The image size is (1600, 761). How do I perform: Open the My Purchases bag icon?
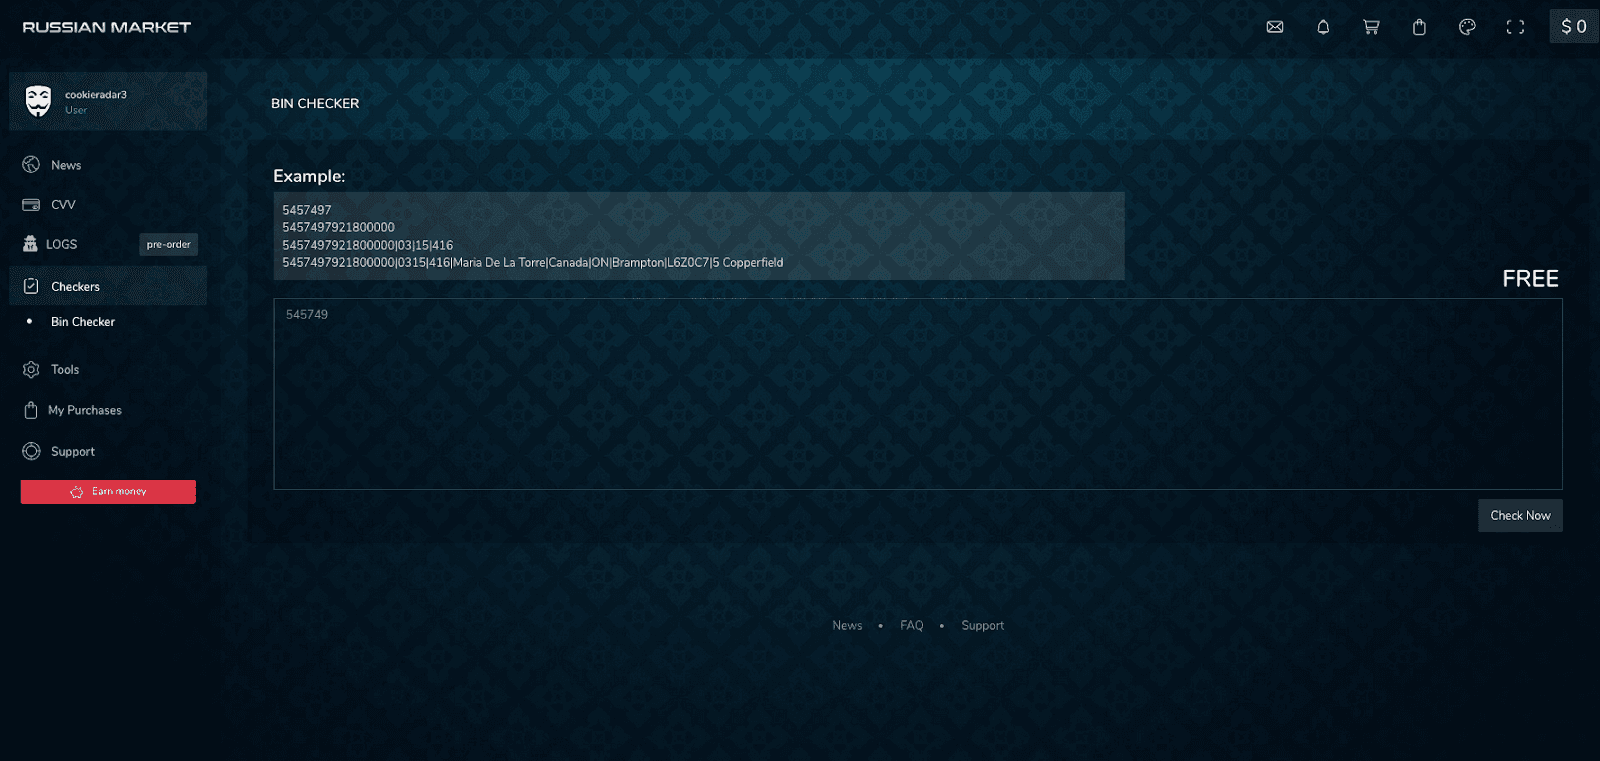[31, 410]
